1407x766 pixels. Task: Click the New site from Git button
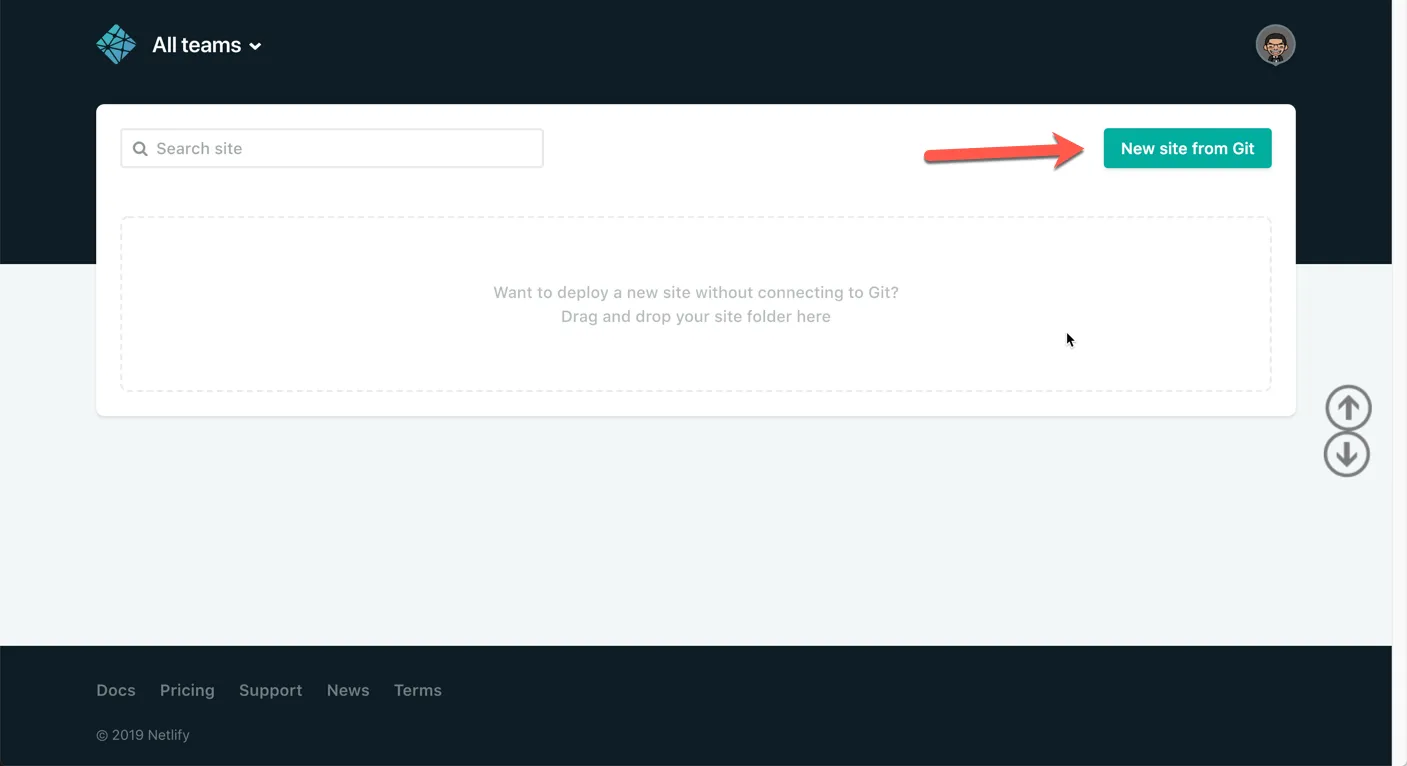coord(1187,148)
